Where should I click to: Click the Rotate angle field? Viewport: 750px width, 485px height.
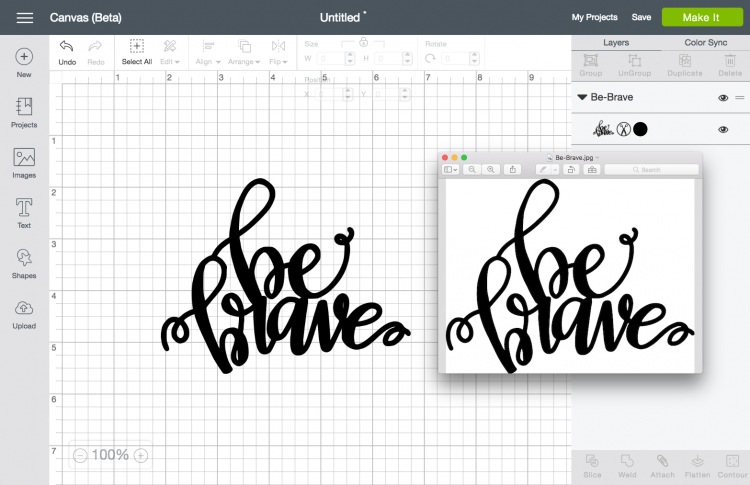pyautogui.click(x=455, y=59)
